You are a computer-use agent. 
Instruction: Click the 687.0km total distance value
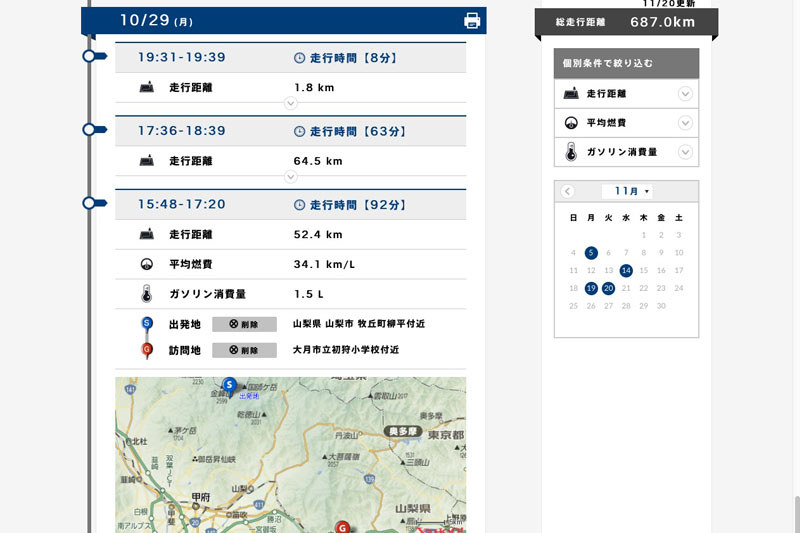point(662,22)
